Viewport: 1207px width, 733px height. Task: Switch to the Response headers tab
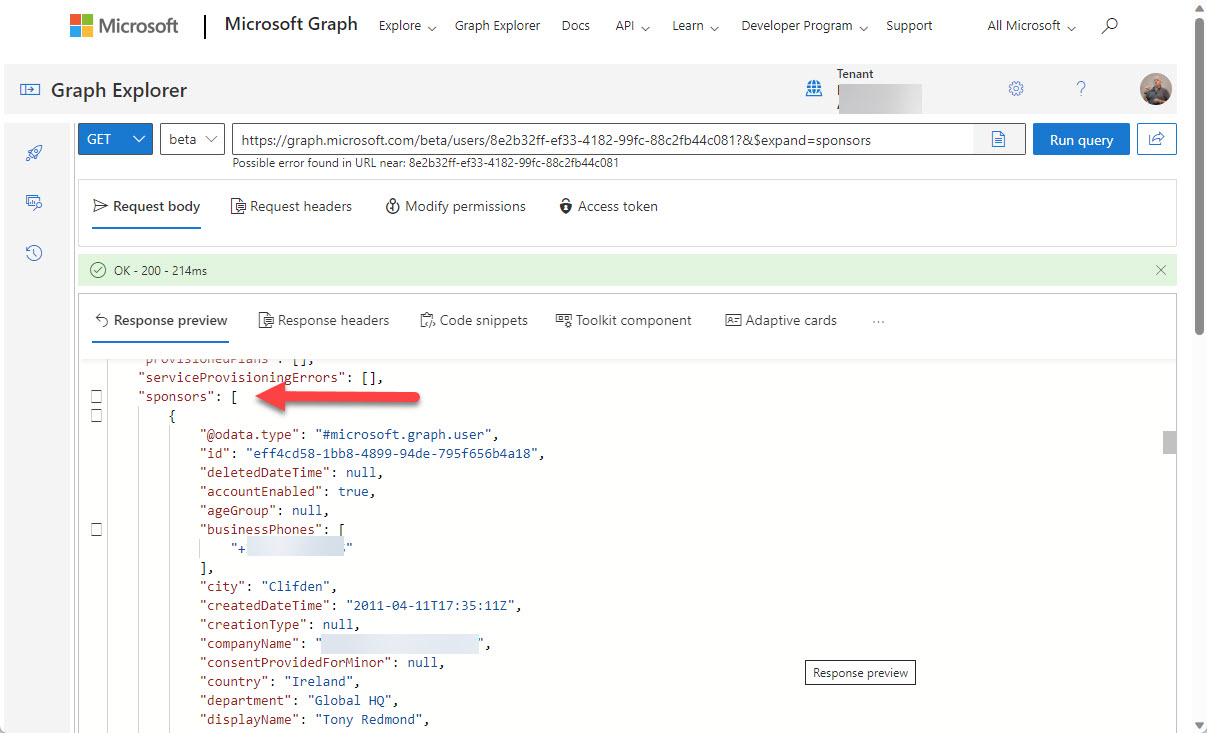[x=324, y=320]
